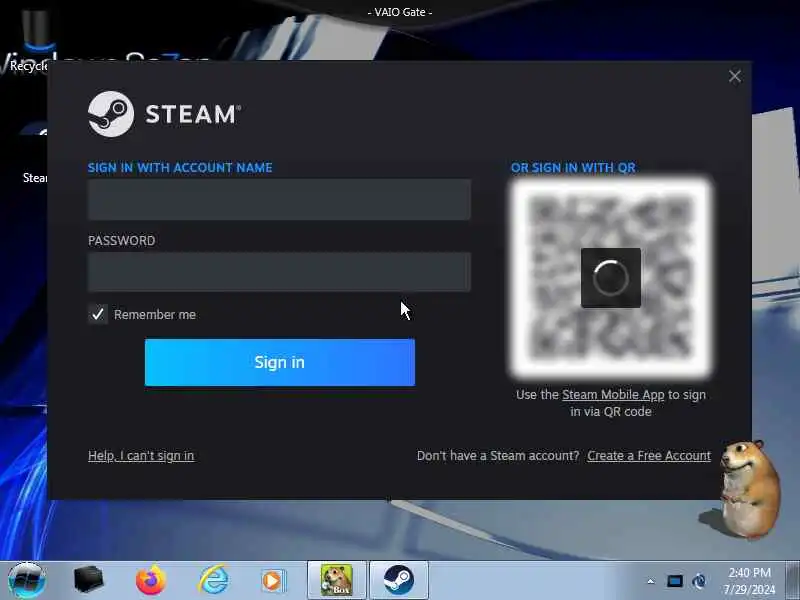The width and height of the screenshot is (800, 600).
Task: Close the Steam sign-in dialog
Action: pos(735,77)
